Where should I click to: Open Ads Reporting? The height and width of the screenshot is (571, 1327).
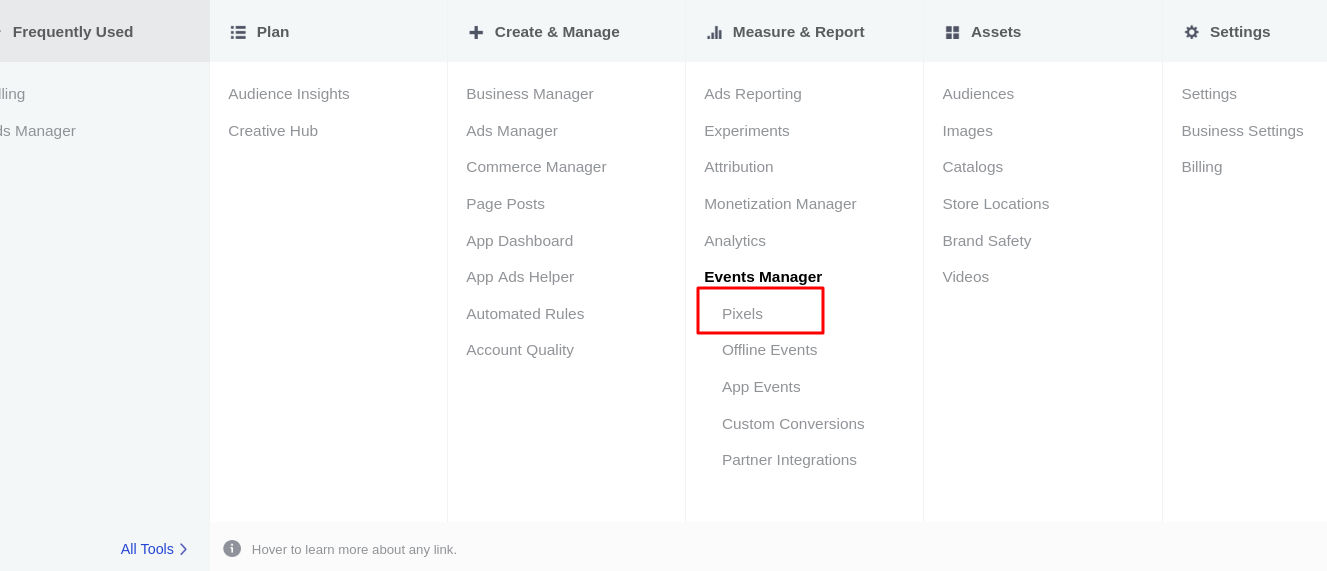753,94
